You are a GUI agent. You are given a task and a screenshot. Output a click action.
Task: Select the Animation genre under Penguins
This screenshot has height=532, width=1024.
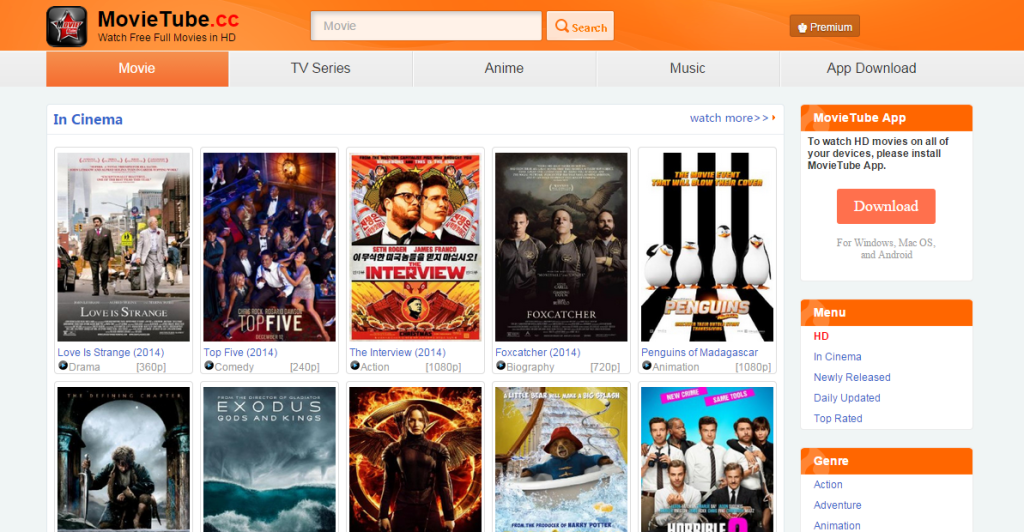point(675,367)
